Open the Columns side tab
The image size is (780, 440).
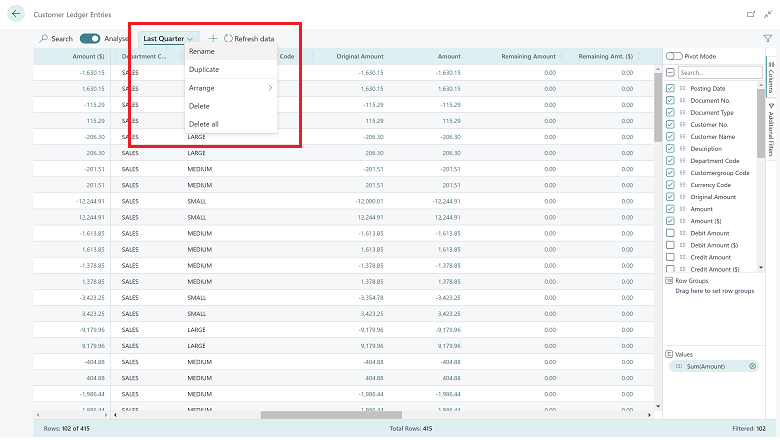pos(771,78)
